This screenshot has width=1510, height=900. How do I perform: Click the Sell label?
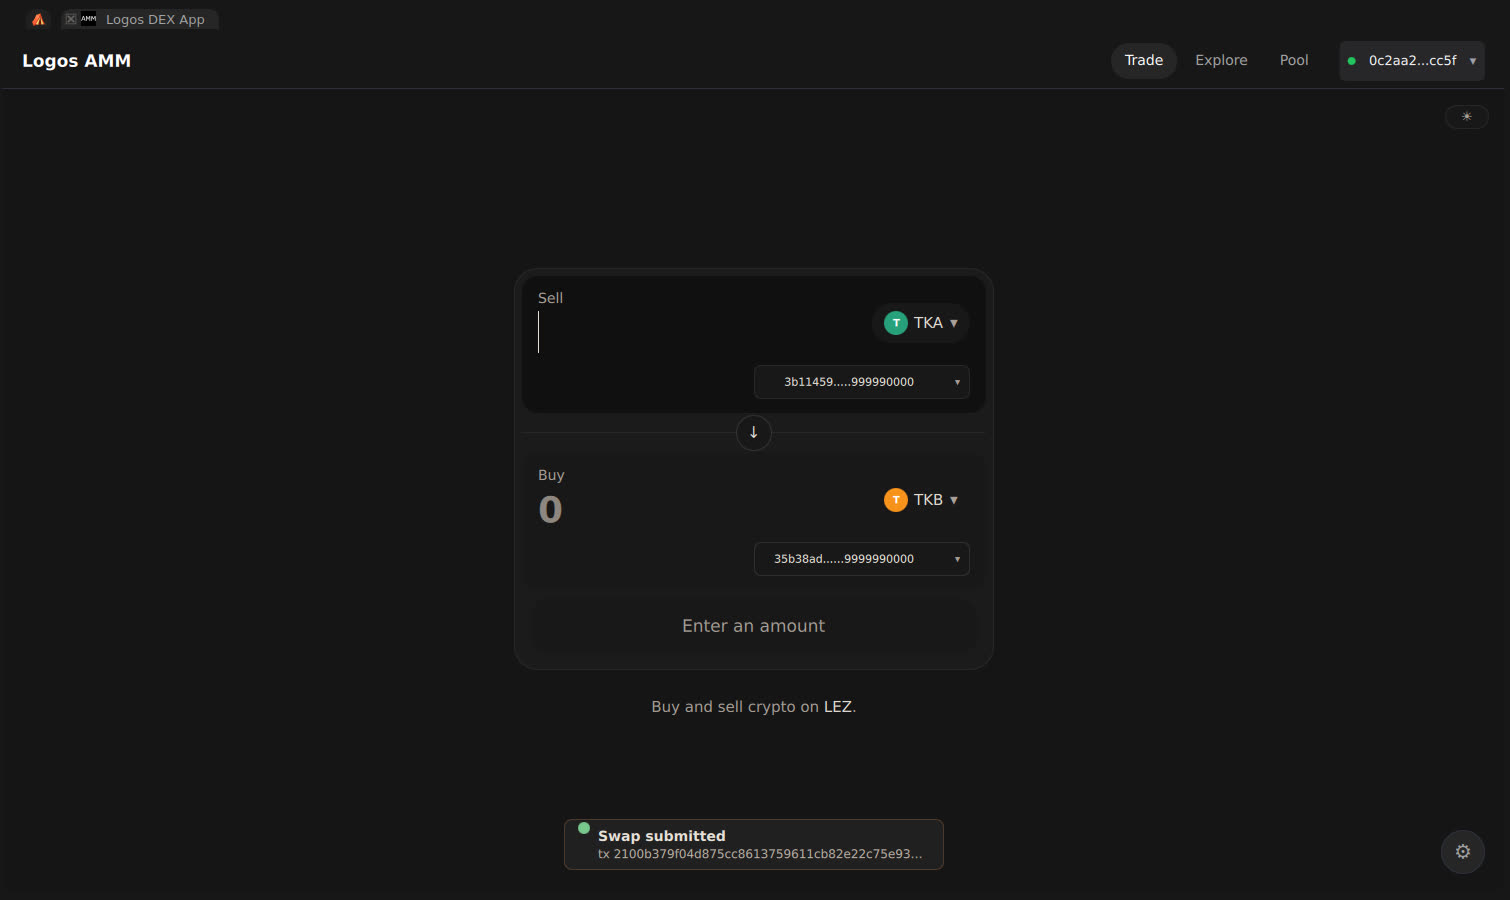pos(550,298)
